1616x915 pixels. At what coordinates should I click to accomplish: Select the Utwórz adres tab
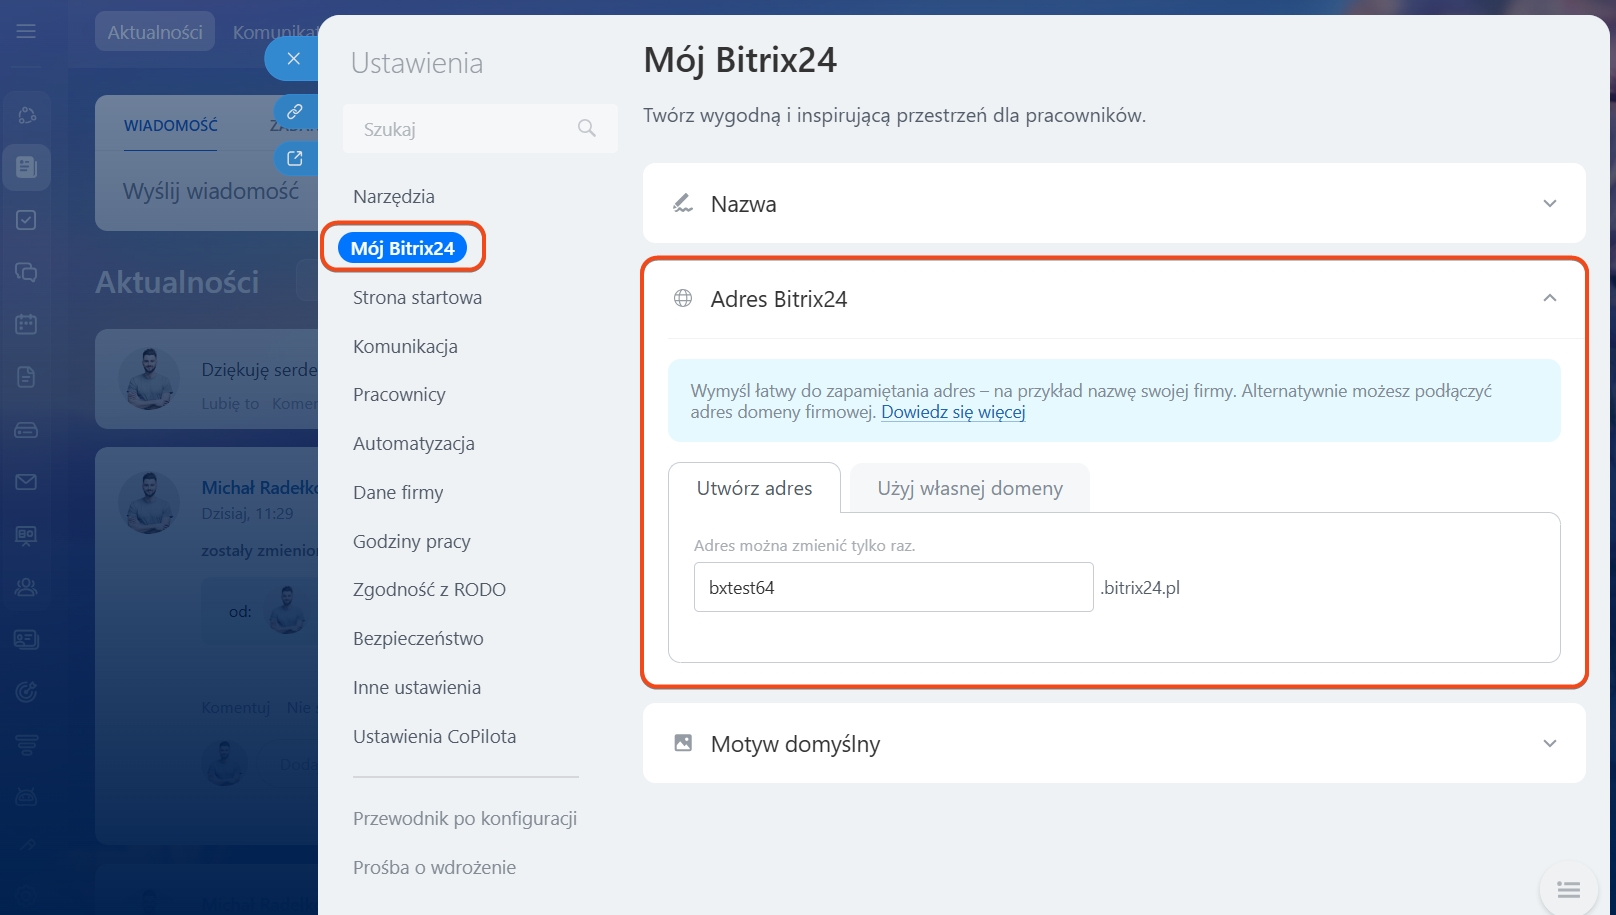tap(754, 489)
